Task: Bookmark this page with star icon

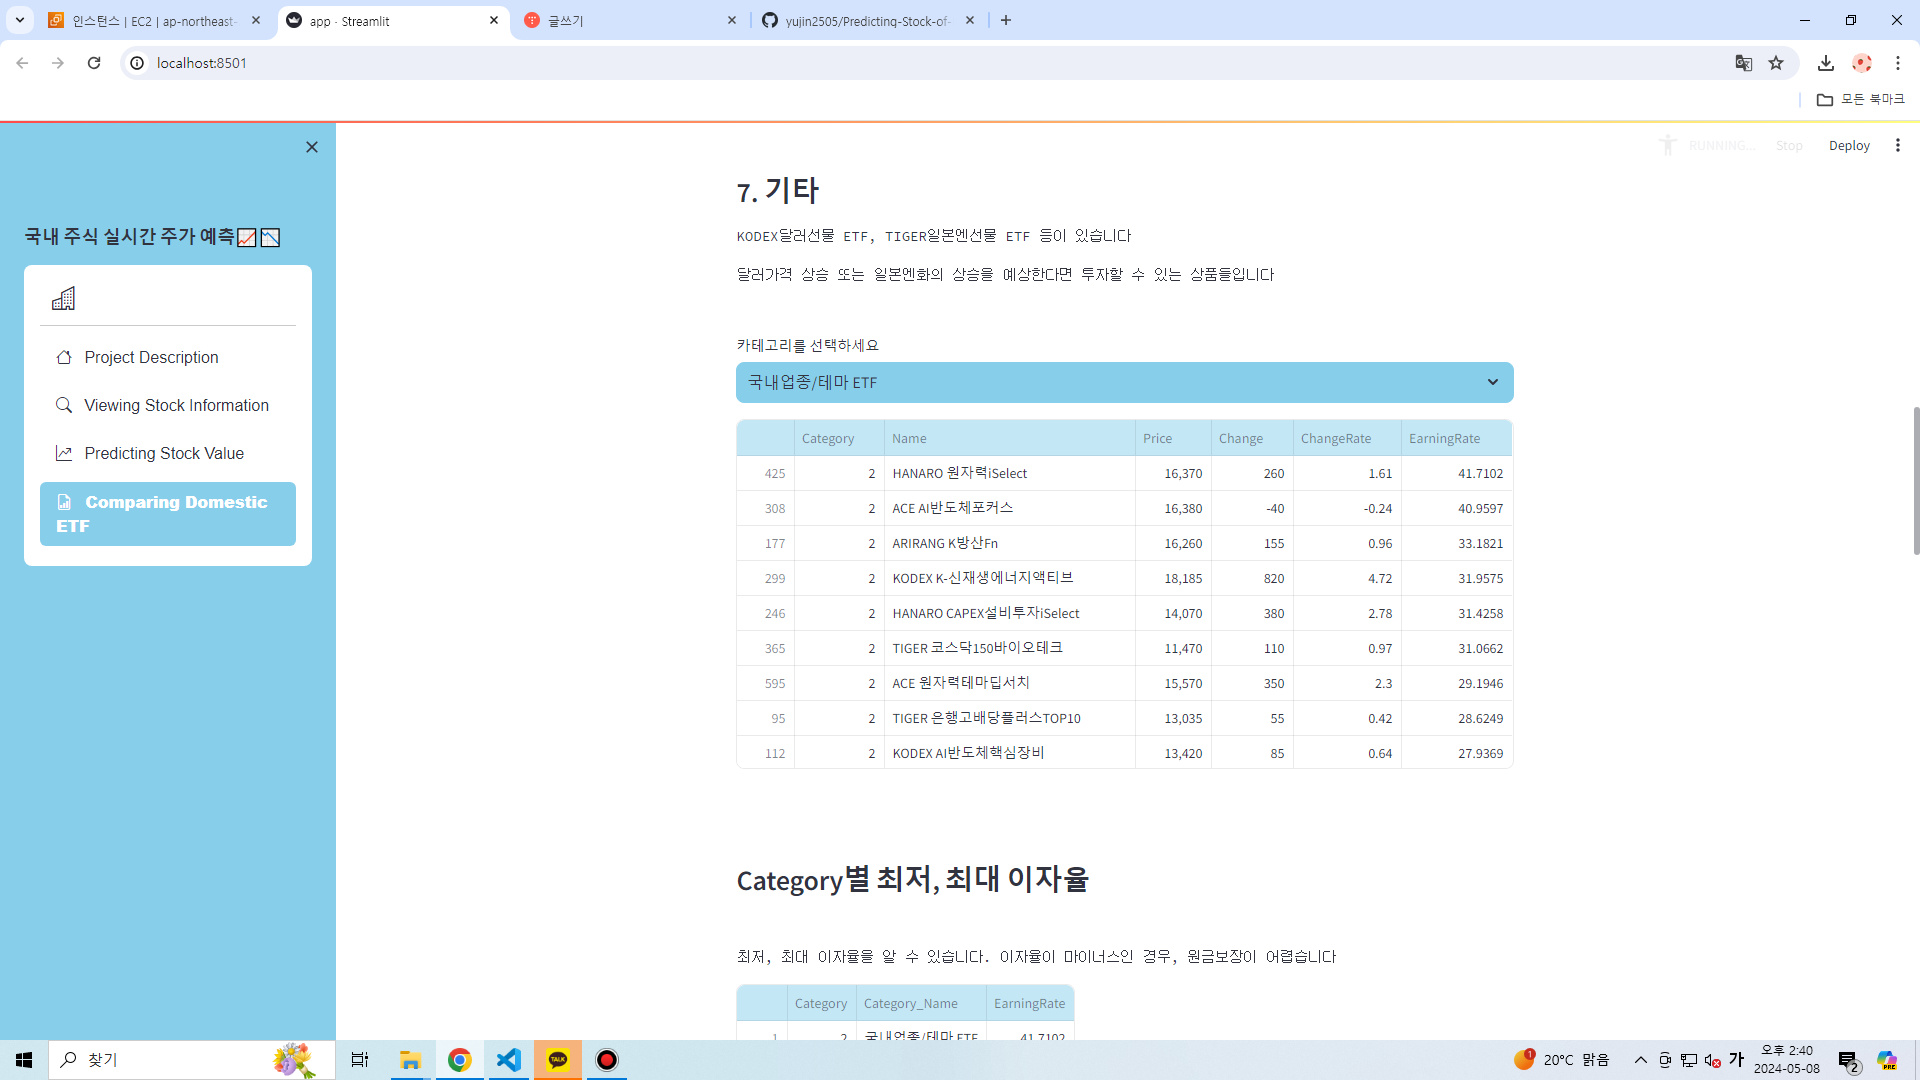Action: point(1776,63)
